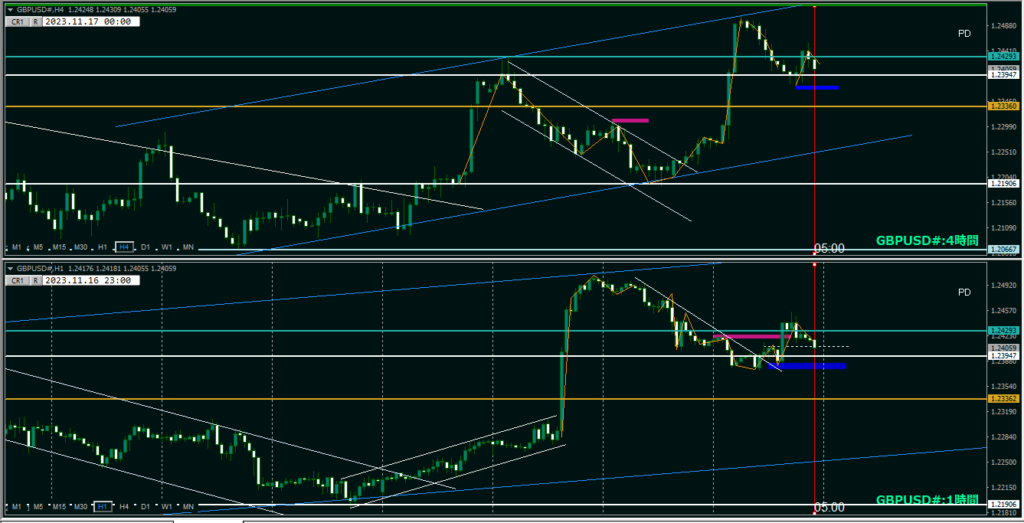Switch lower chart to W1 timeframe
This screenshot has width=1024, height=523.
click(167, 507)
